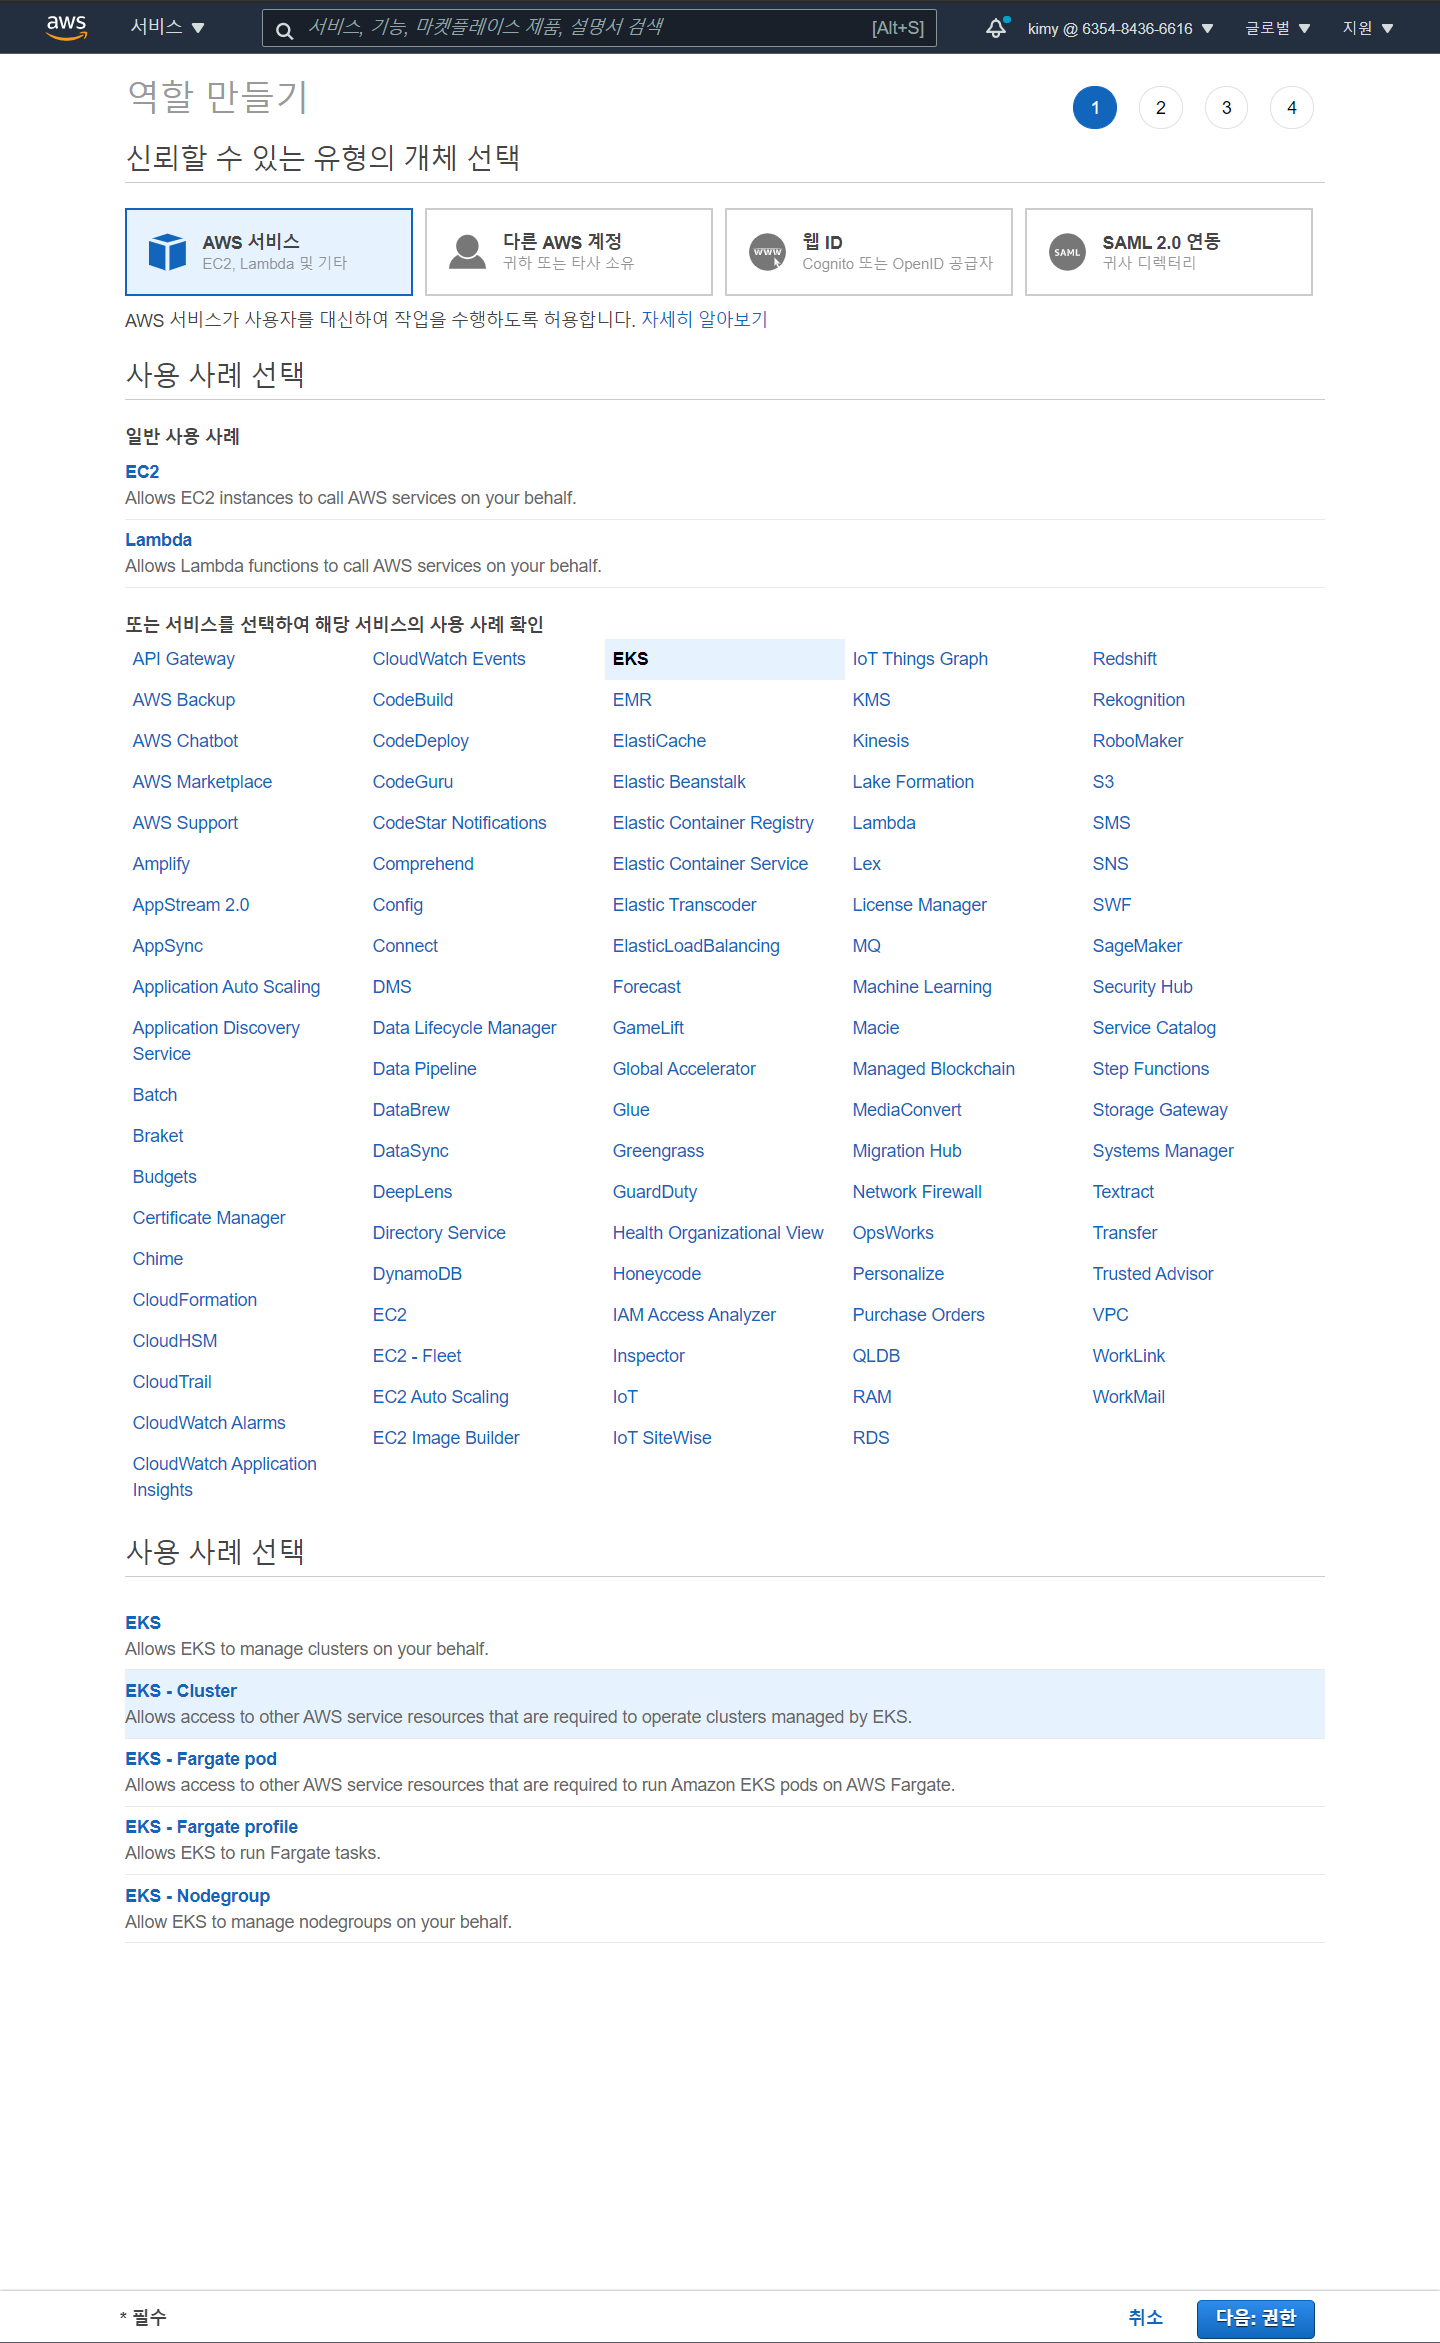The height and width of the screenshot is (2343, 1440).
Task: Choose the EC2 general use case
Action: tap(725, 485)
